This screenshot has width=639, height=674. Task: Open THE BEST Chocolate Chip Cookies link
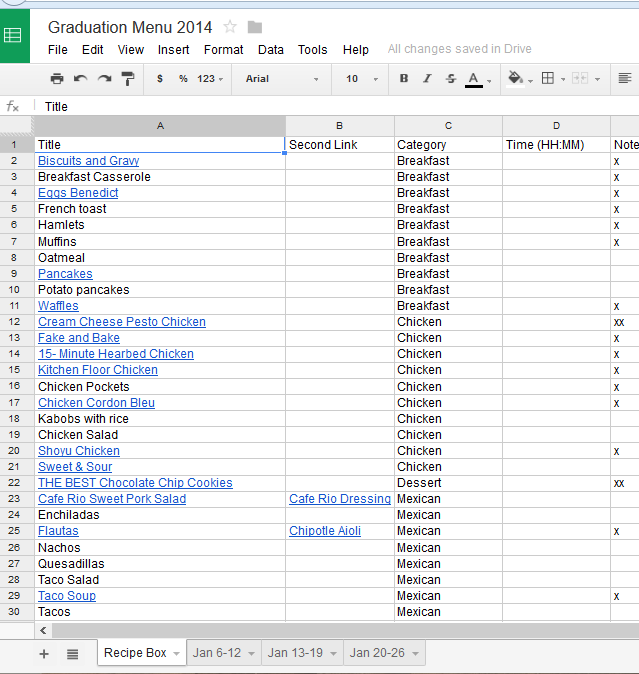pos(135,483)
